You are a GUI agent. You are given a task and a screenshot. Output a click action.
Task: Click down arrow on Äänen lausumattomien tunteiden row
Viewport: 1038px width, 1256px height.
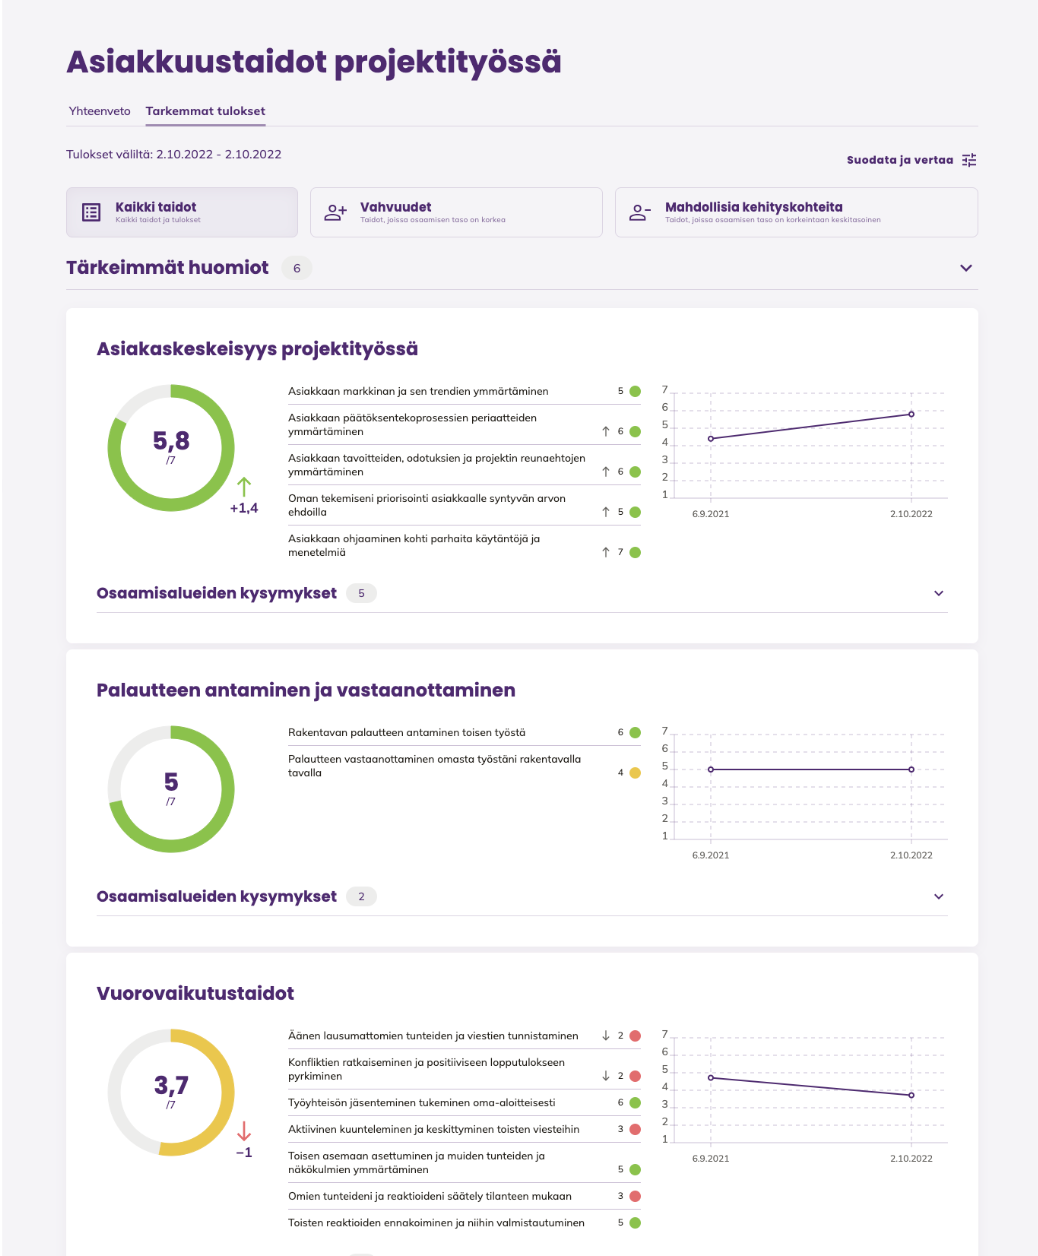606,1036
